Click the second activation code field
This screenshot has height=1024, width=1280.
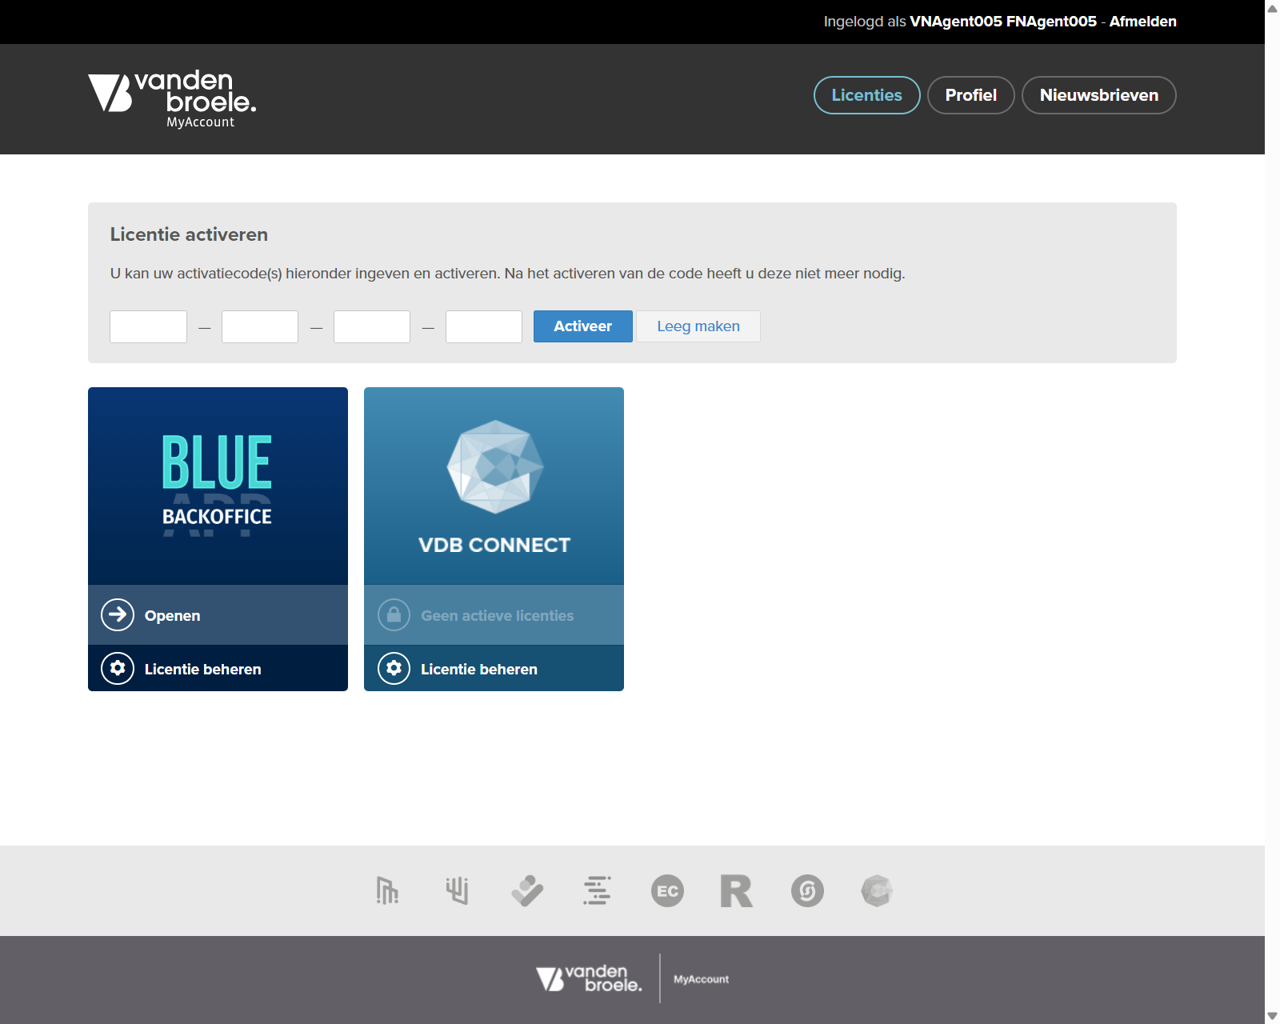[x=260, y=326]
